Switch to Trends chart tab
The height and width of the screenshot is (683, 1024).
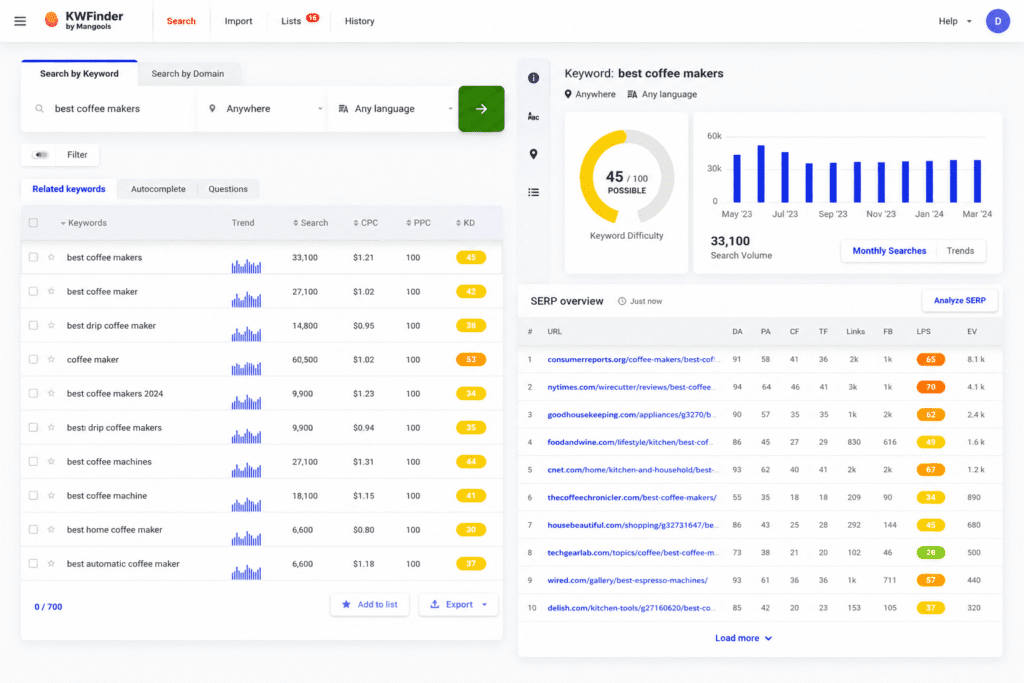(960, 251)
